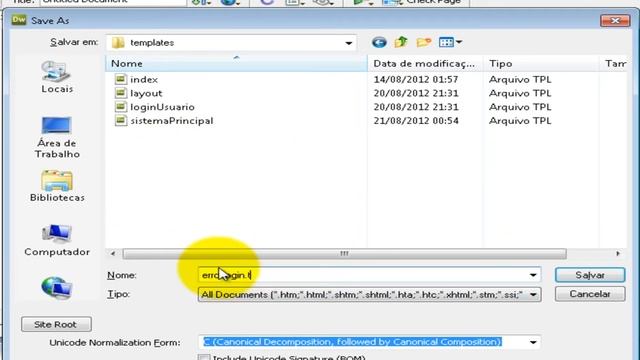Click the sistemaPrincipal file name text

(x=171, y=121)
